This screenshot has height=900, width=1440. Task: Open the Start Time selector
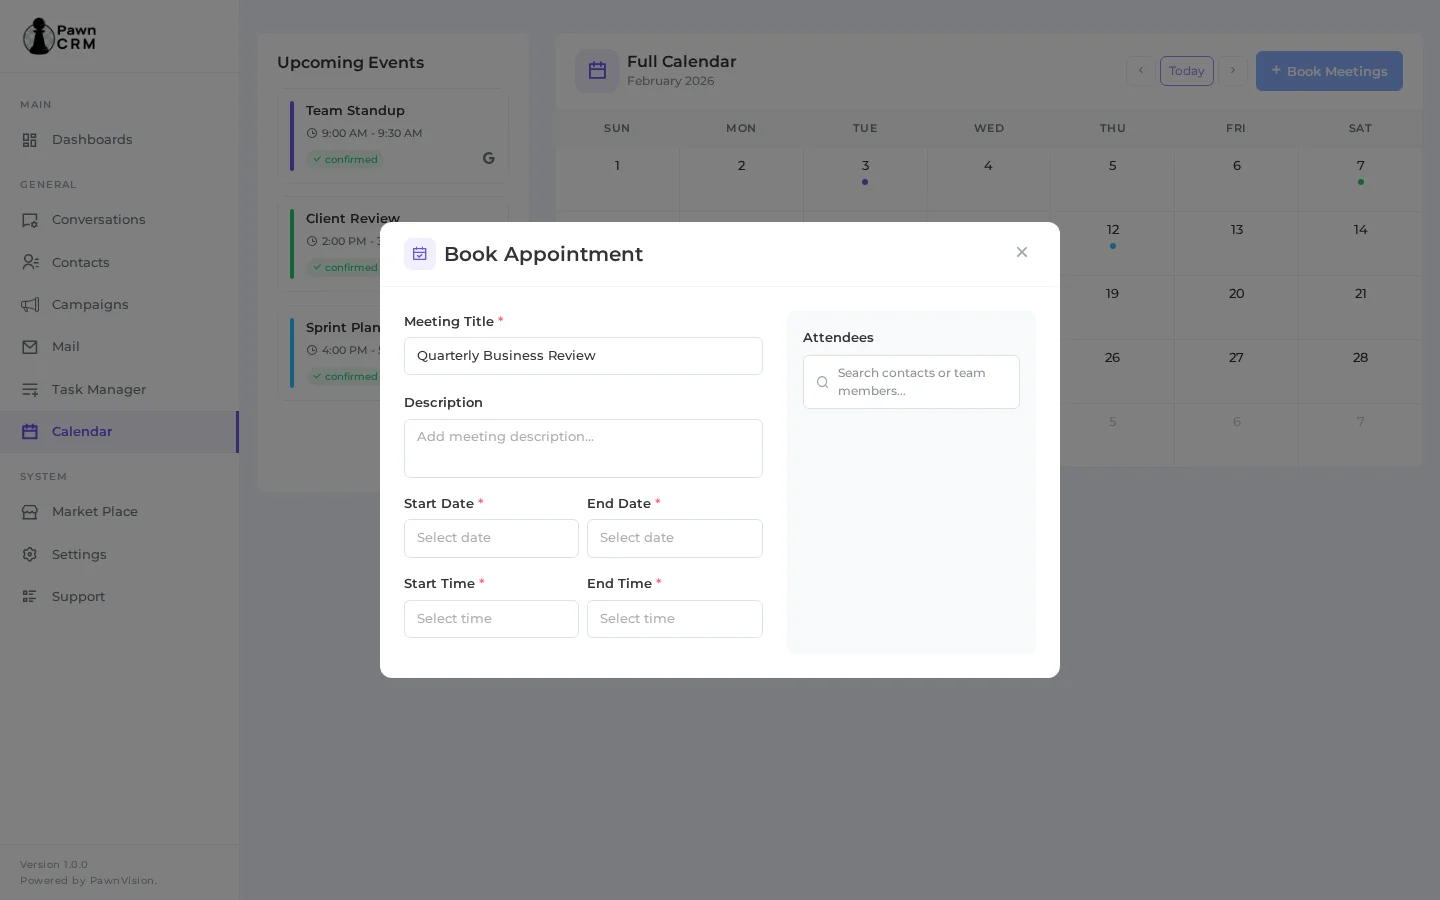(x=491, y=619)
